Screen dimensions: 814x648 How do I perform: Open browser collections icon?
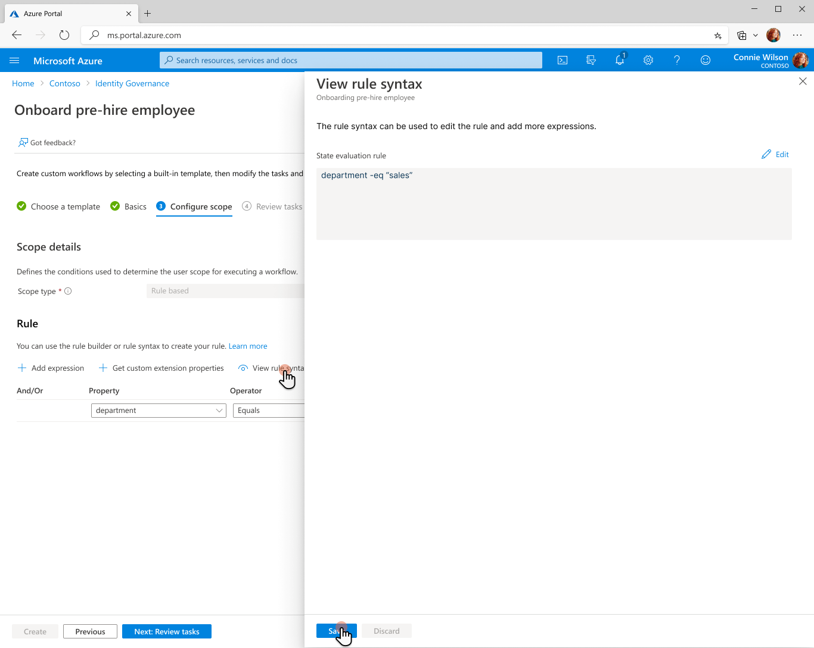742,35
